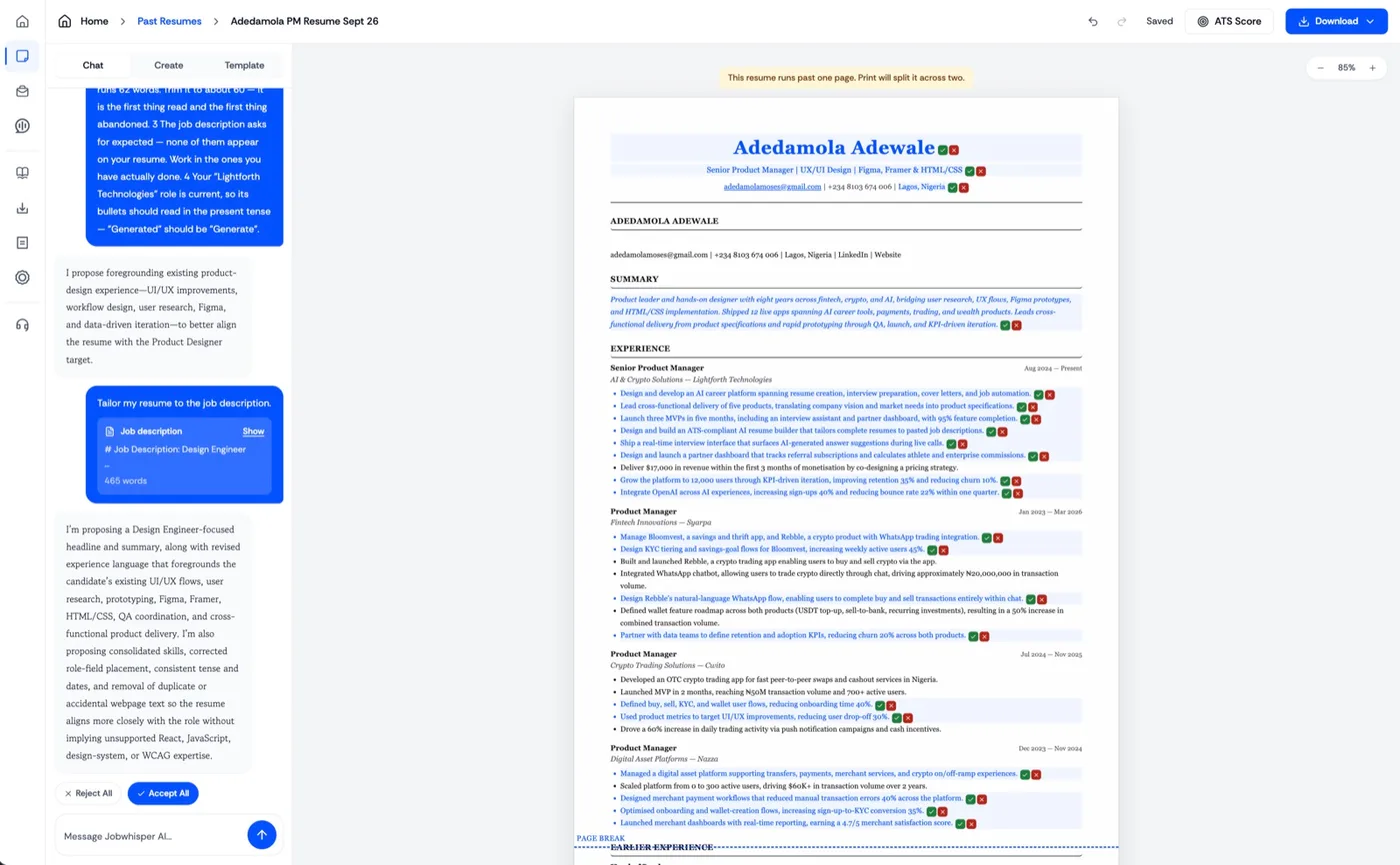1400x865 pixels.
Task: Select the resume note icon in sidebar
Action: click(22, 56)
